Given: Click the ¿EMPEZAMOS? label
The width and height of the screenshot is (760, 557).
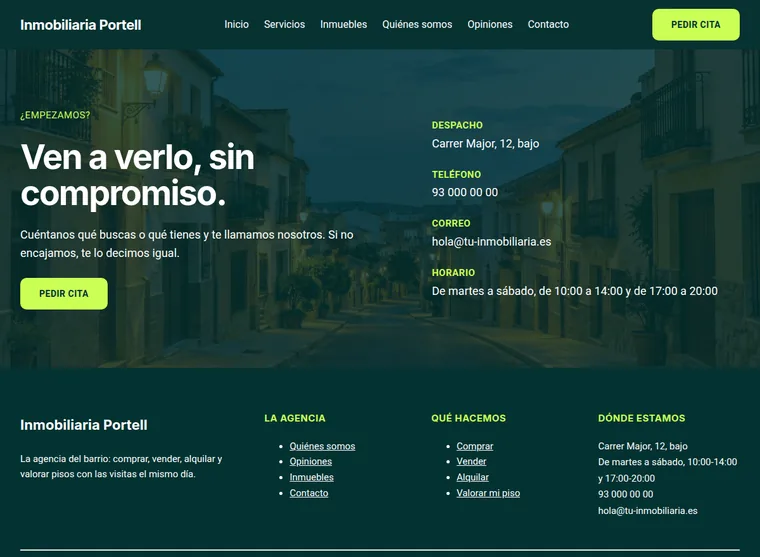Looking at the screenshot, I should pos(55,115).
